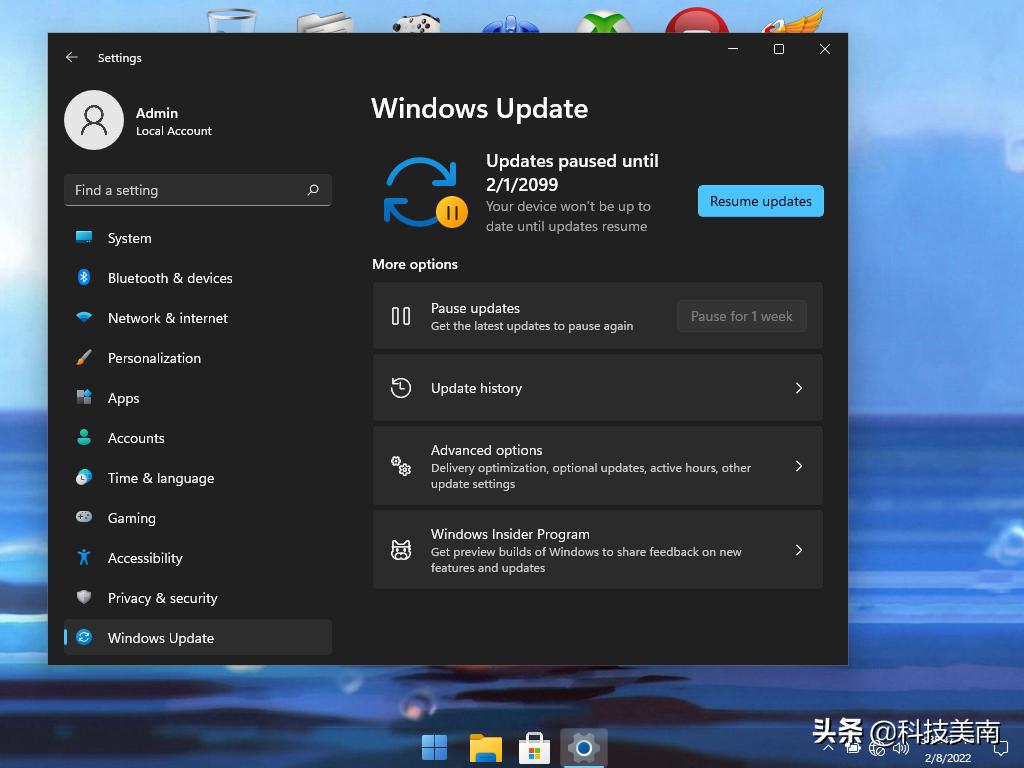Click the Pause updates icon
Viewport: 1024px width, 768px height.
coord(400,316)
